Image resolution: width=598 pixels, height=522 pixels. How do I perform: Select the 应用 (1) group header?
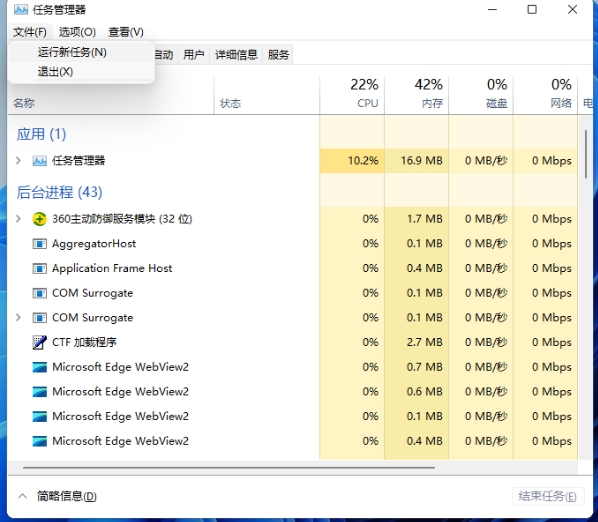point(41,134)
